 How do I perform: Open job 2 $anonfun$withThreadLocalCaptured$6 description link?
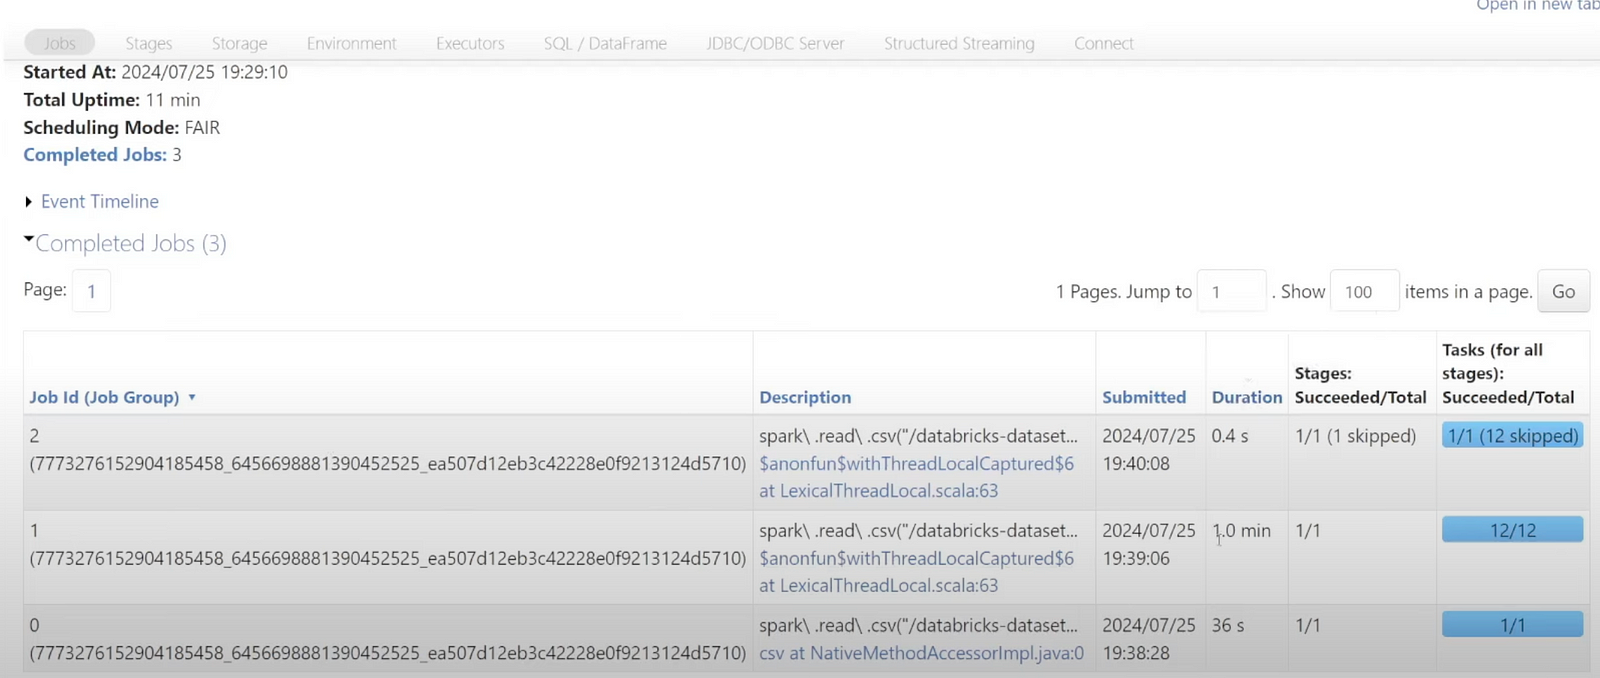pos(916,464)
